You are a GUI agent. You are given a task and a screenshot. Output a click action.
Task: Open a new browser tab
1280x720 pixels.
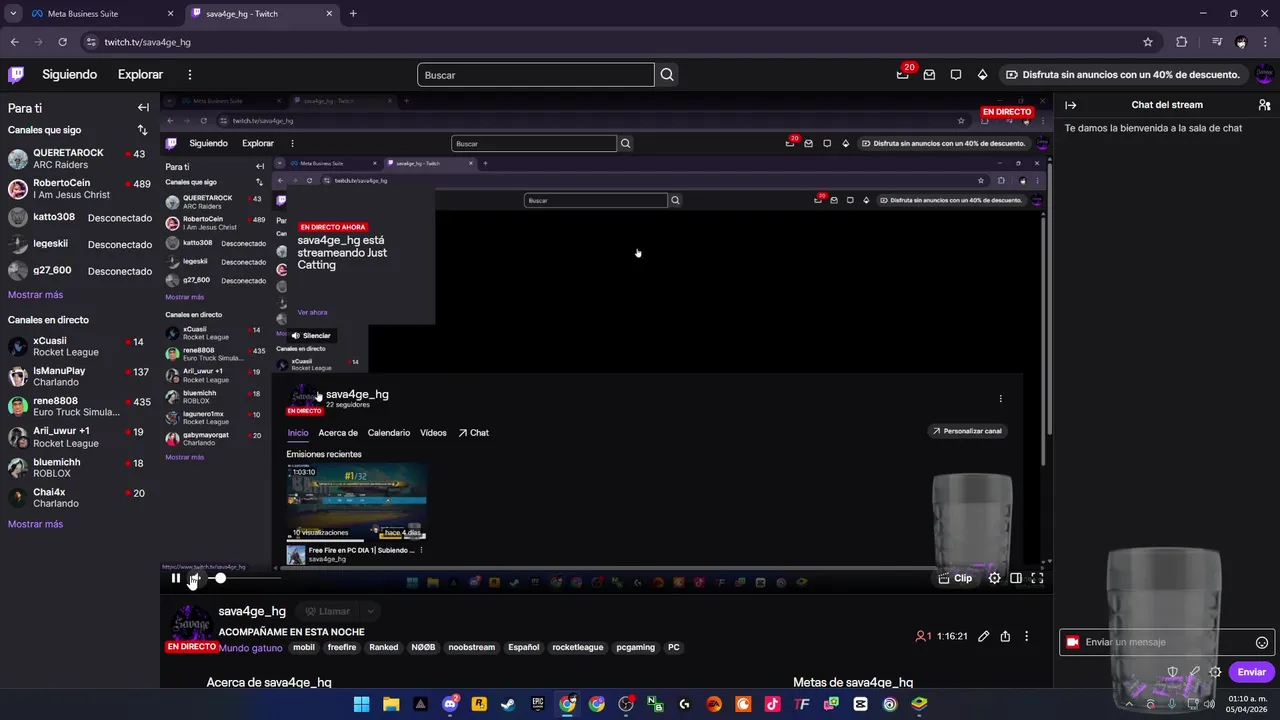pyautogui.click(x=353, y=14)
